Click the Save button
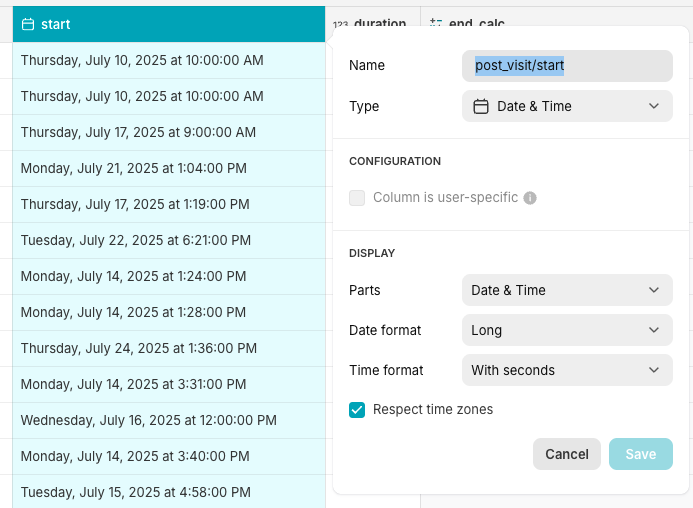 pos(641,454)
